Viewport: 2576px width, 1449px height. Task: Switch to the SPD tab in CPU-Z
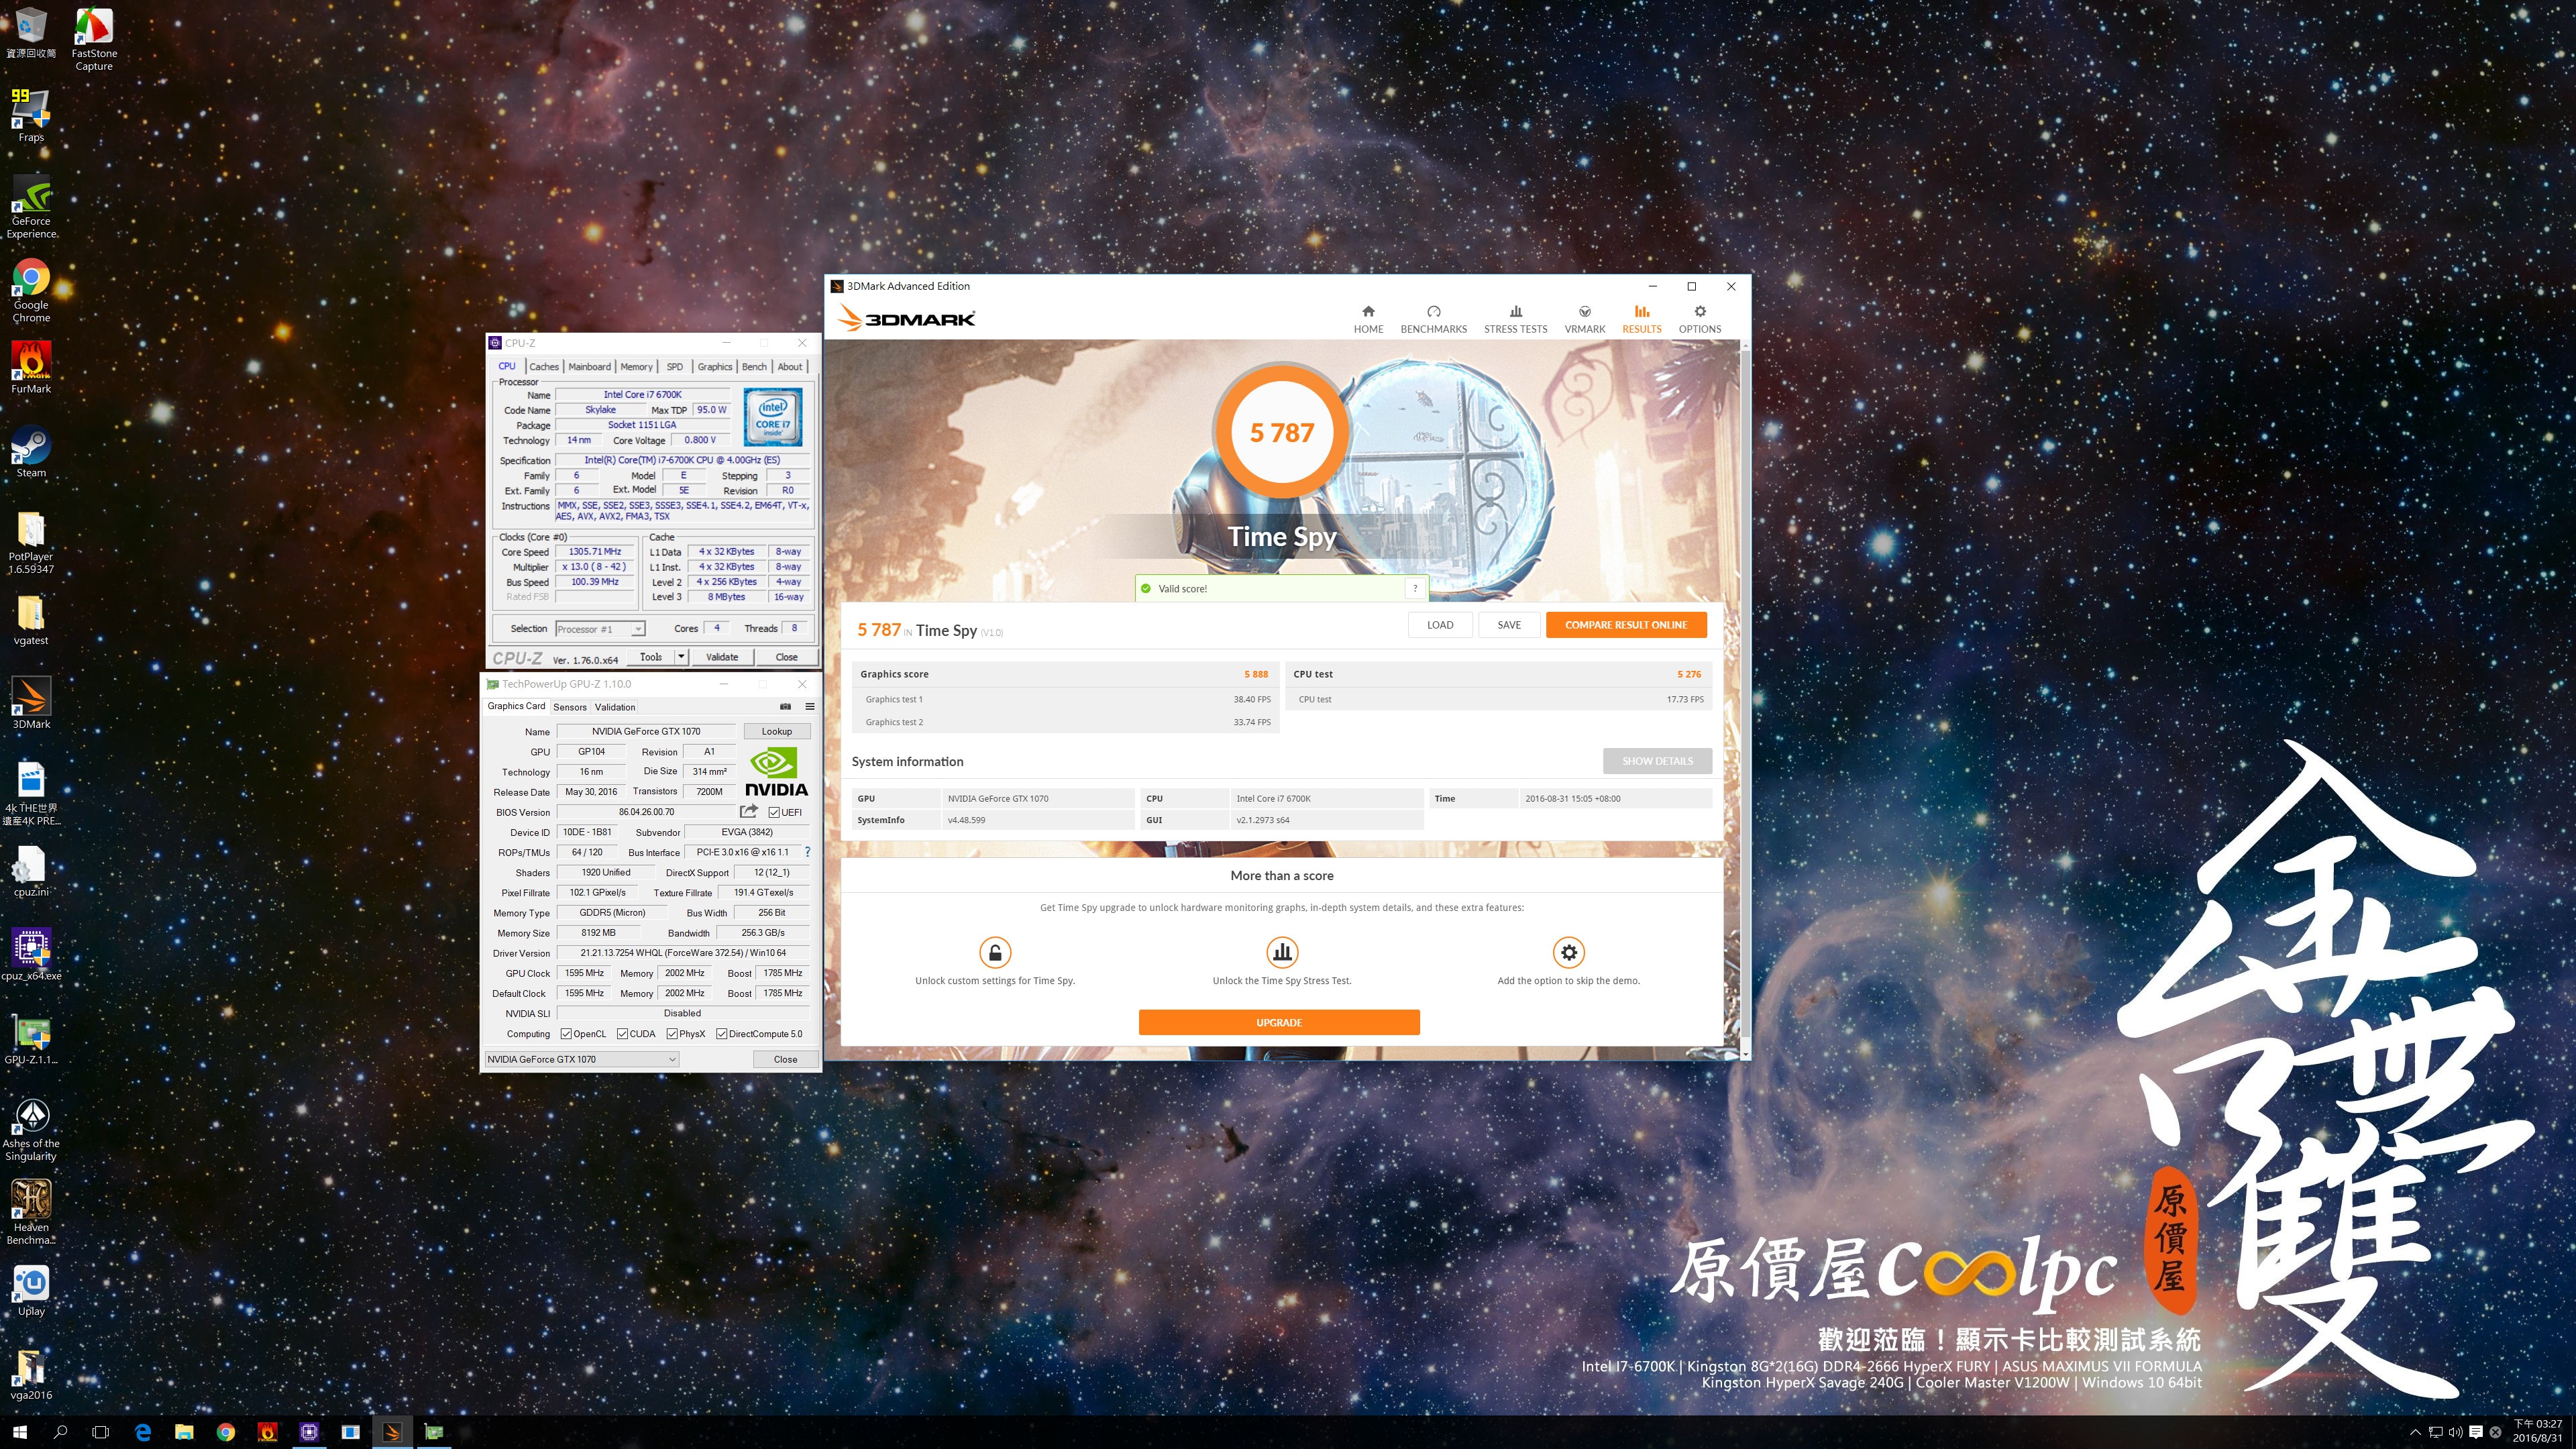(x=675, y=367)
